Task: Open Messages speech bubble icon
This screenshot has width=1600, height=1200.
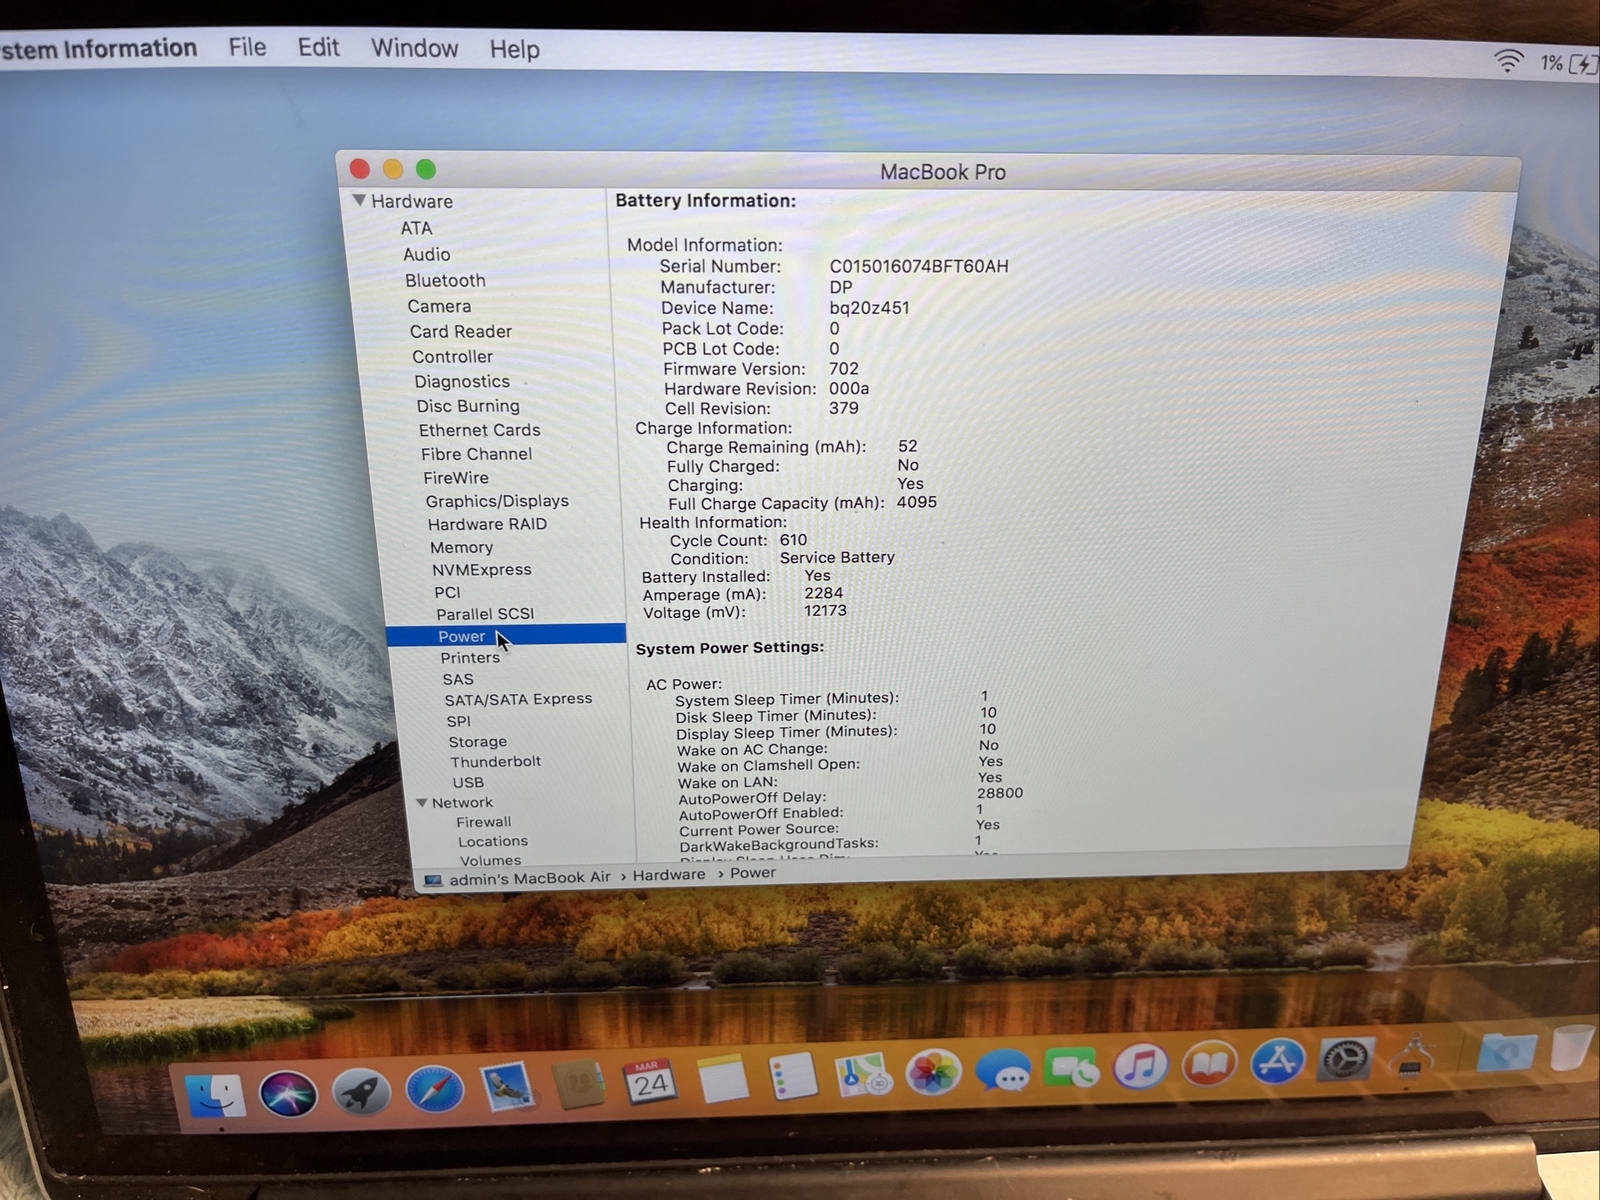Action: tap(1003, 1072)
